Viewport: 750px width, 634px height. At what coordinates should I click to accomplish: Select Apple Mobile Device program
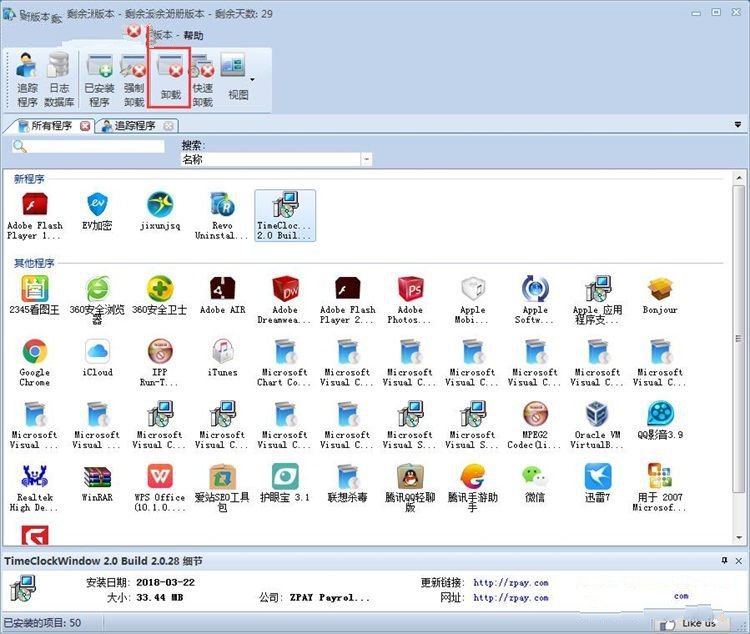[x=473, y=300]
